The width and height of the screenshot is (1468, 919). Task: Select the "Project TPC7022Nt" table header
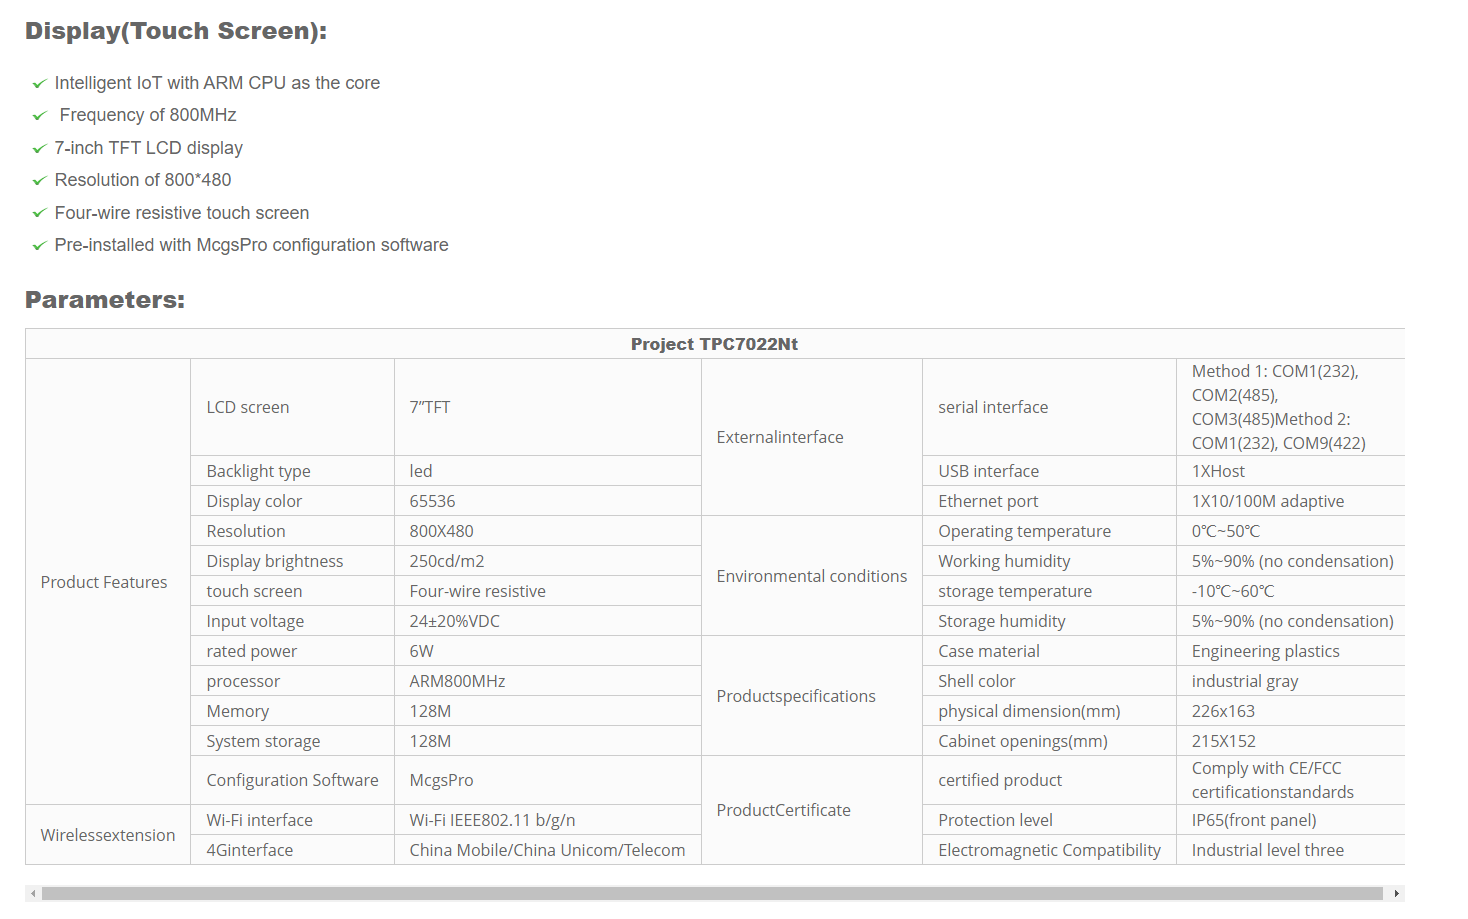tap(714, 344)
